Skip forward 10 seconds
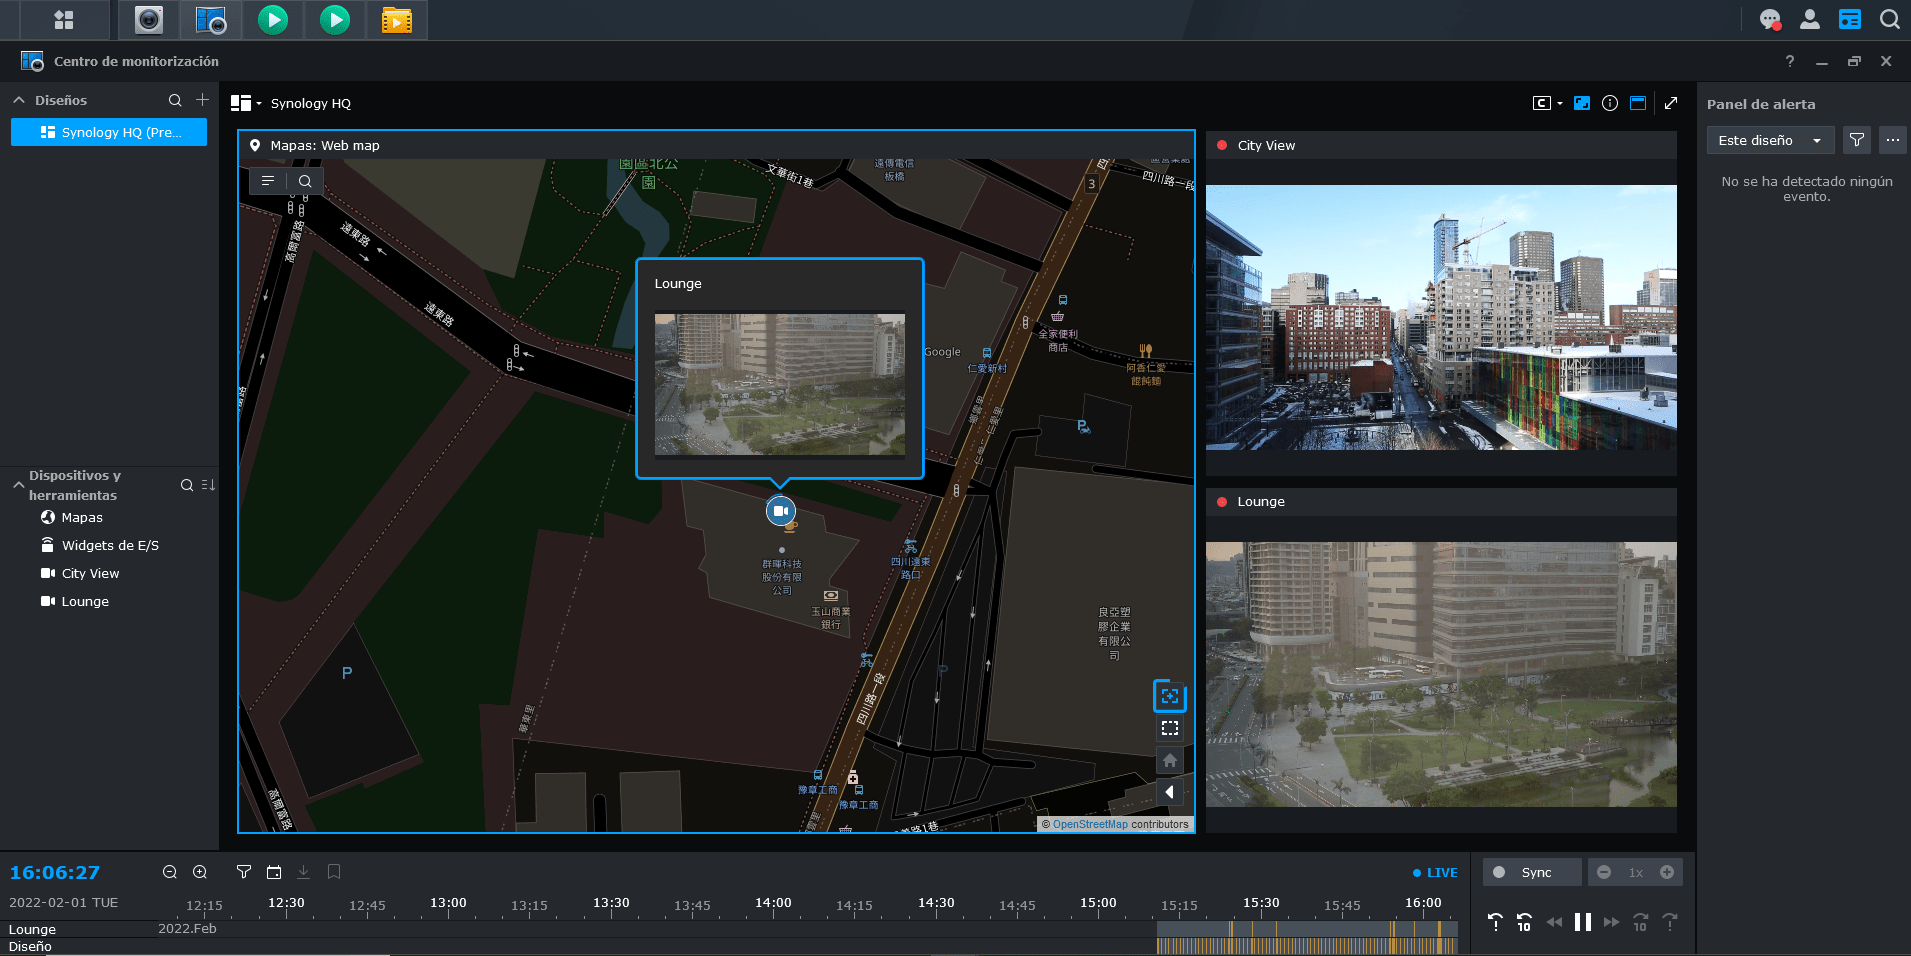The image size is (1911, 956). coord(1640,922)
